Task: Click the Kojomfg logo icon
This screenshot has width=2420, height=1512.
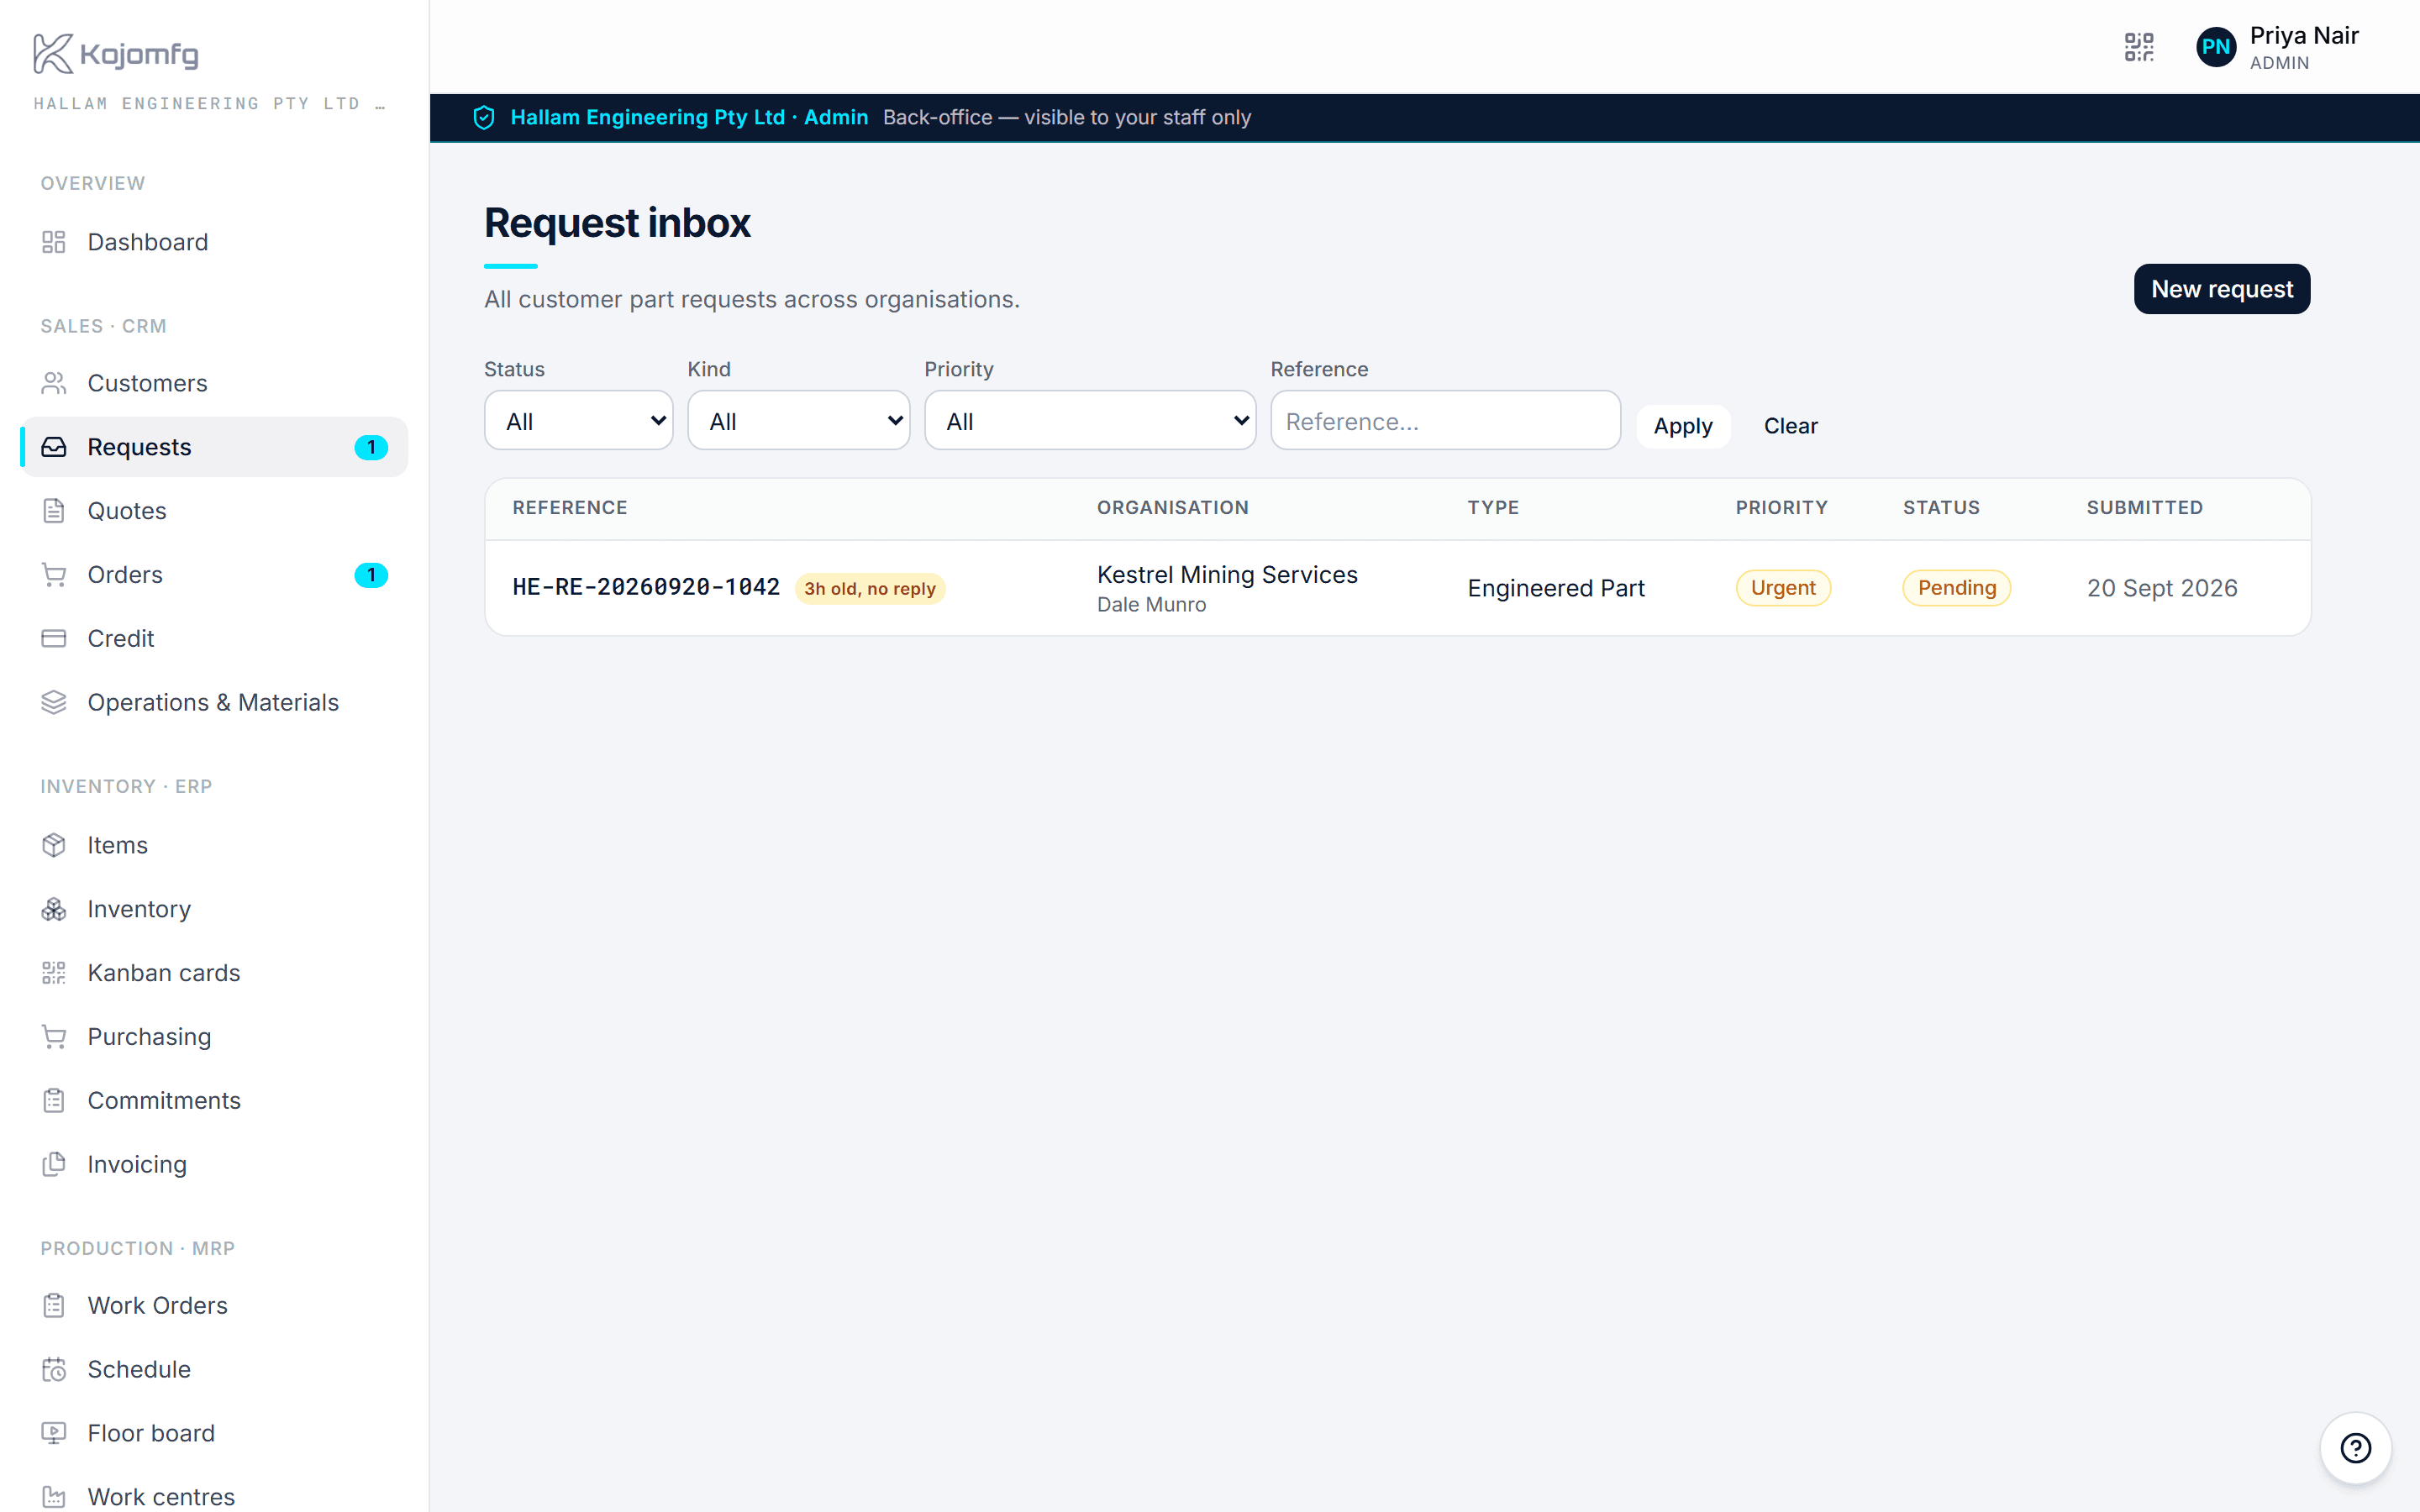Action: [53, 53]
